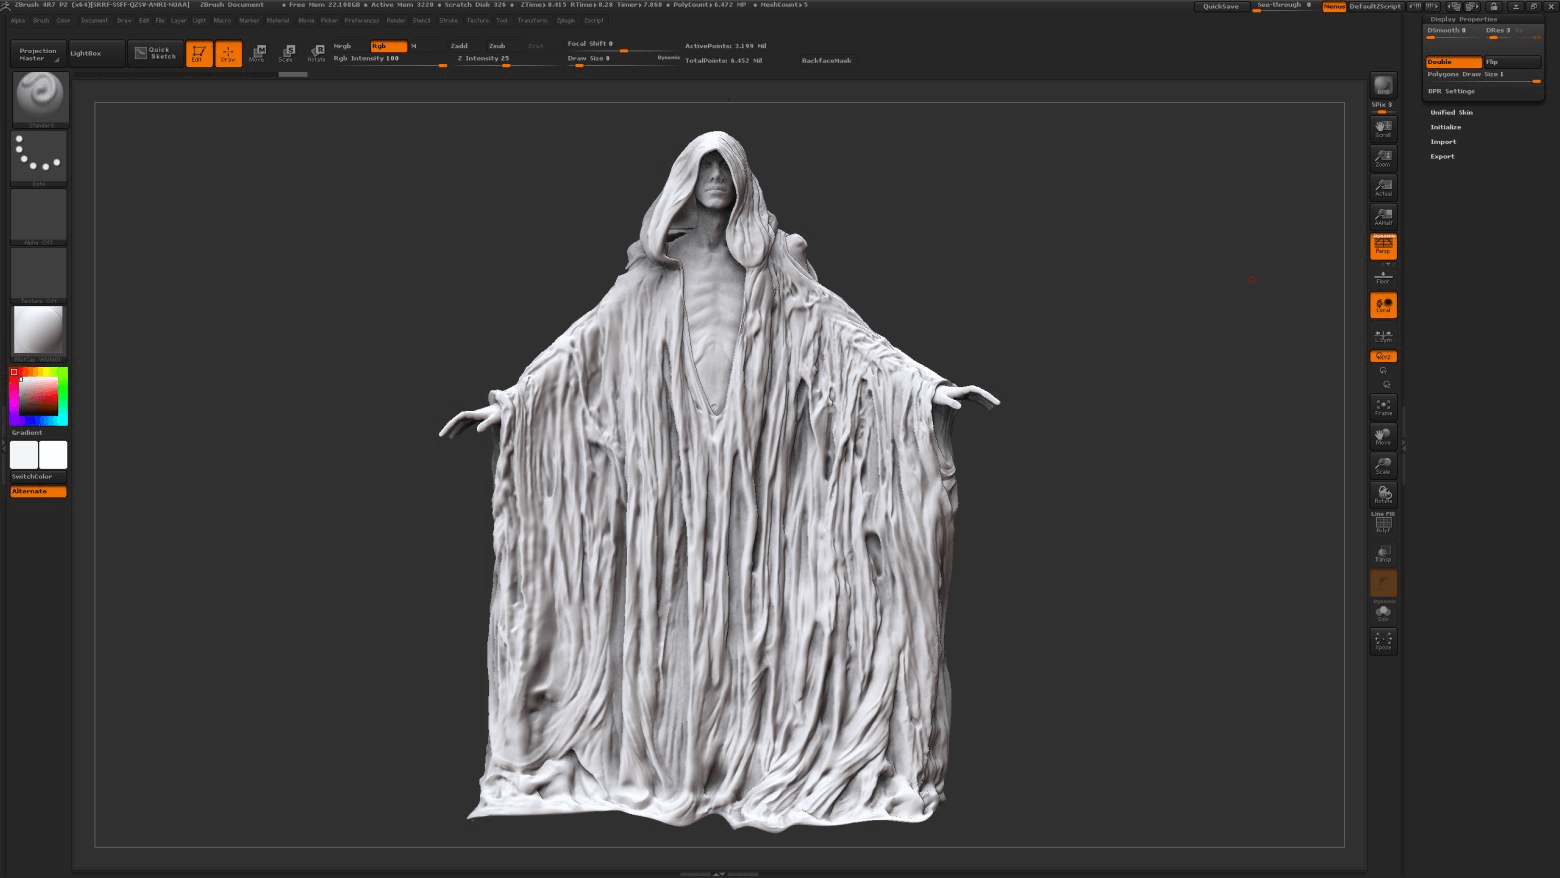Toggle Double-sided display option
The image size is (1560, 878).
tap(1453, 62)
